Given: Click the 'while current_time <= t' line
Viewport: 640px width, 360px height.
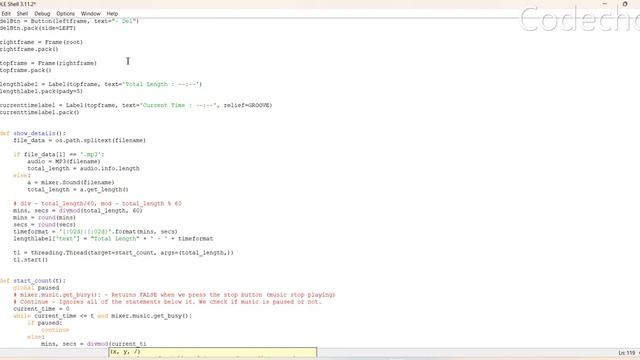Looking at the screenshot, I should 102,316.
